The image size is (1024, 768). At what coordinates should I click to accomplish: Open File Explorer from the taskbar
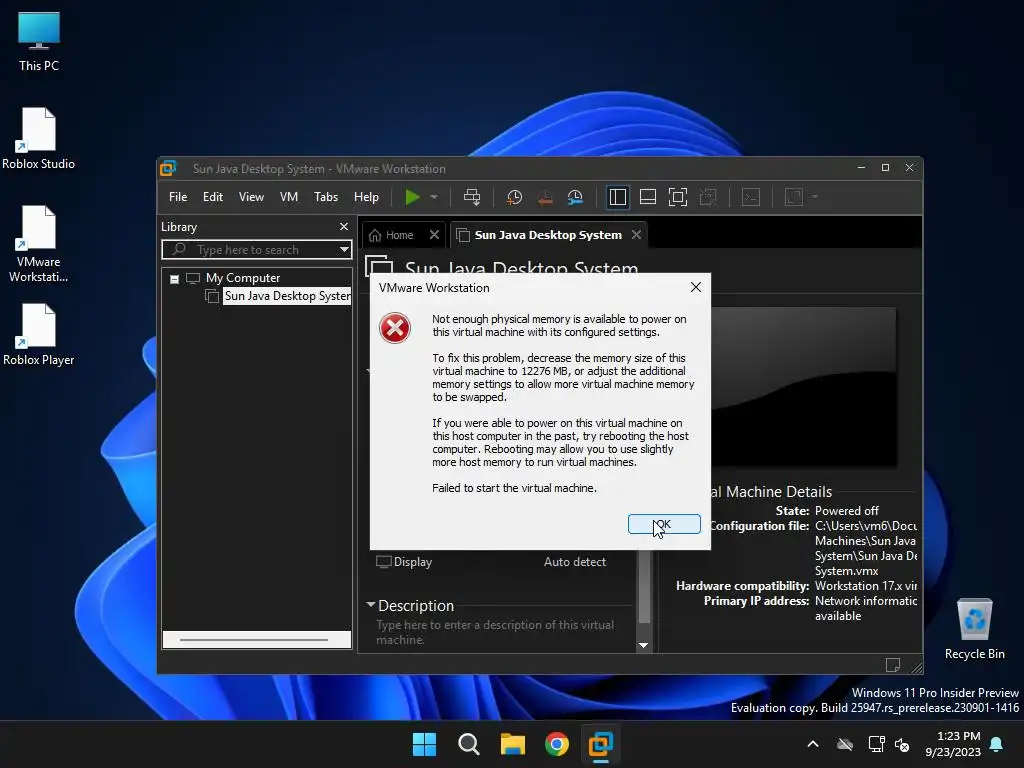(513, 744)
